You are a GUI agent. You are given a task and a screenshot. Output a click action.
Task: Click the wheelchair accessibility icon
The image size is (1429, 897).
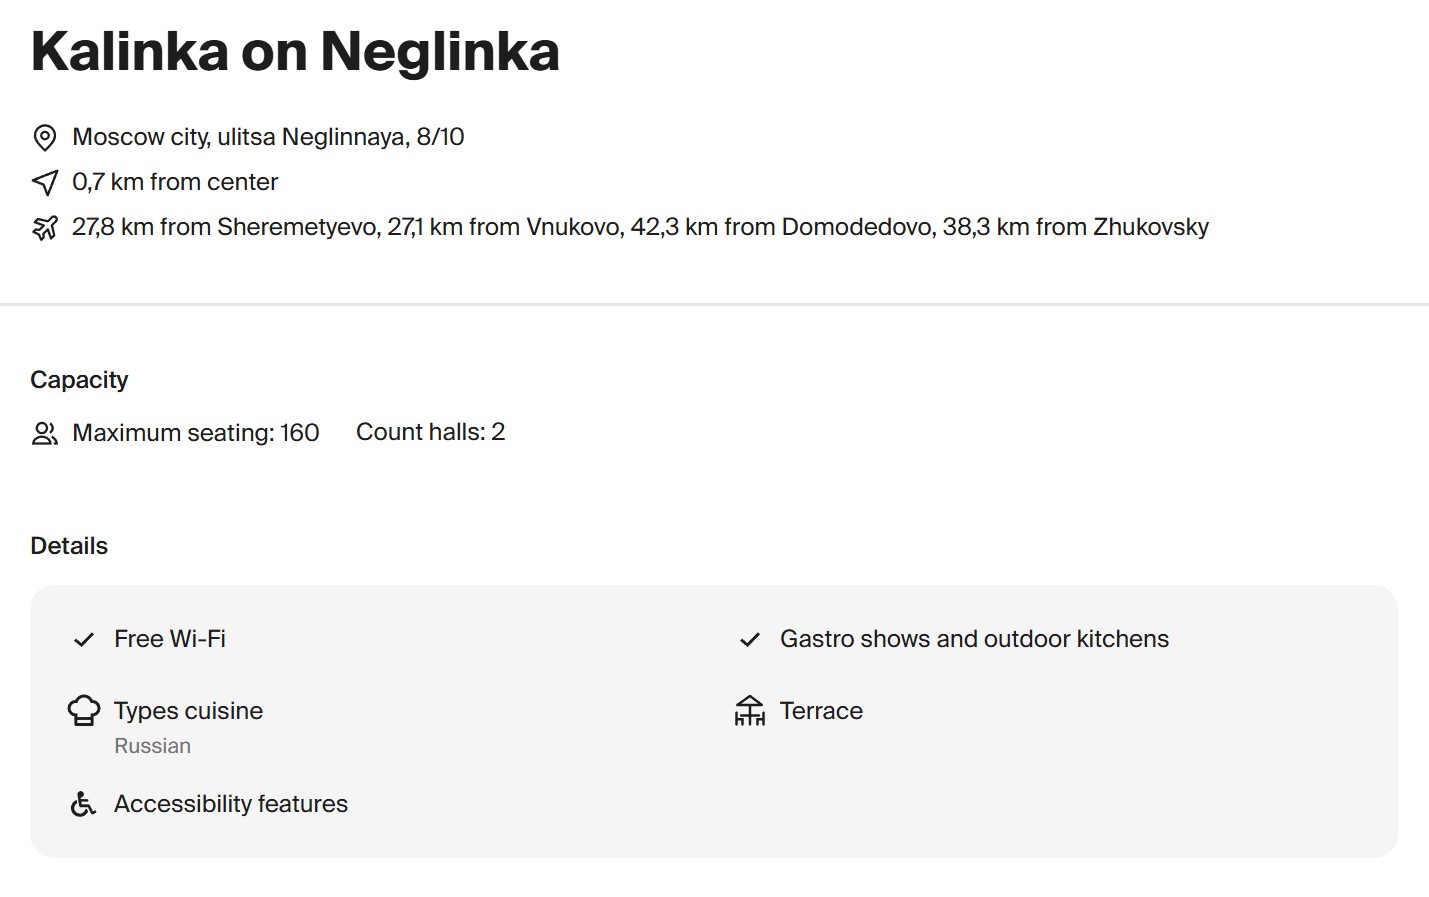[84, 804]
